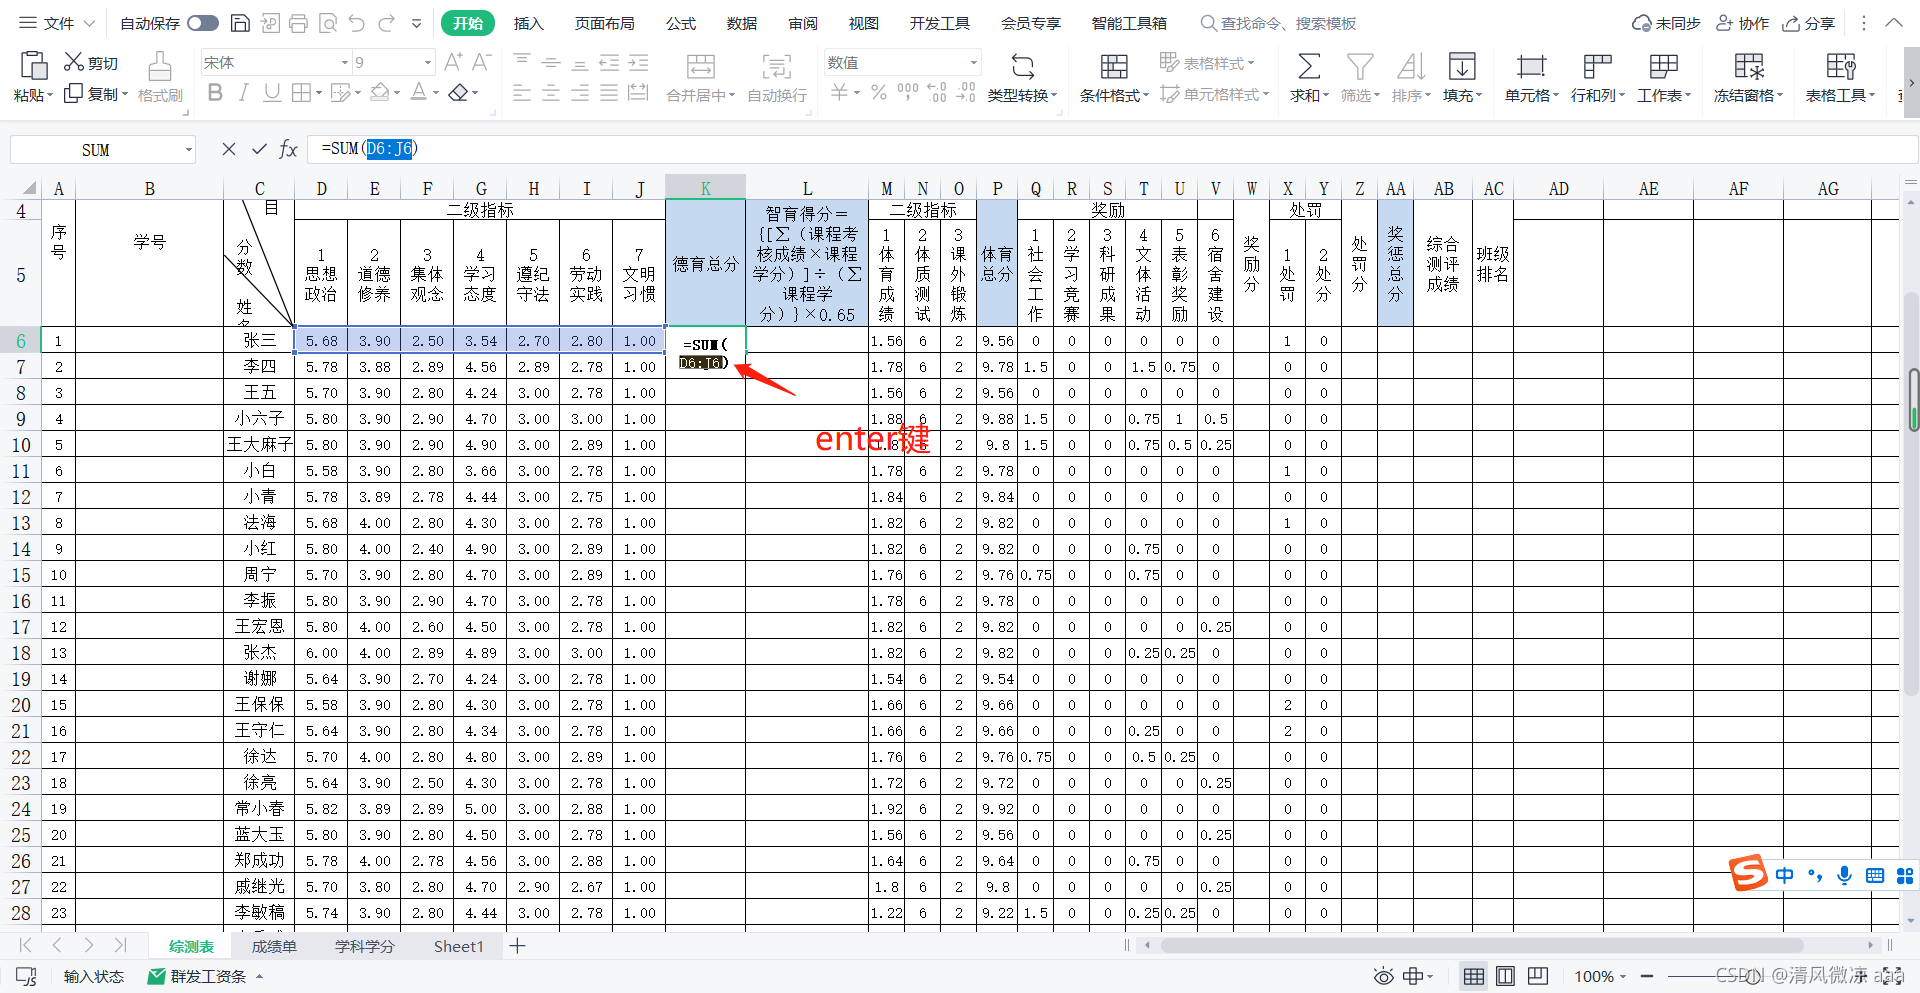Image resolution: width=1920 pixels, height=993 pixels.
Task: Toggle the auto-save (自动保存) switch
Action: tap(203, 23)
